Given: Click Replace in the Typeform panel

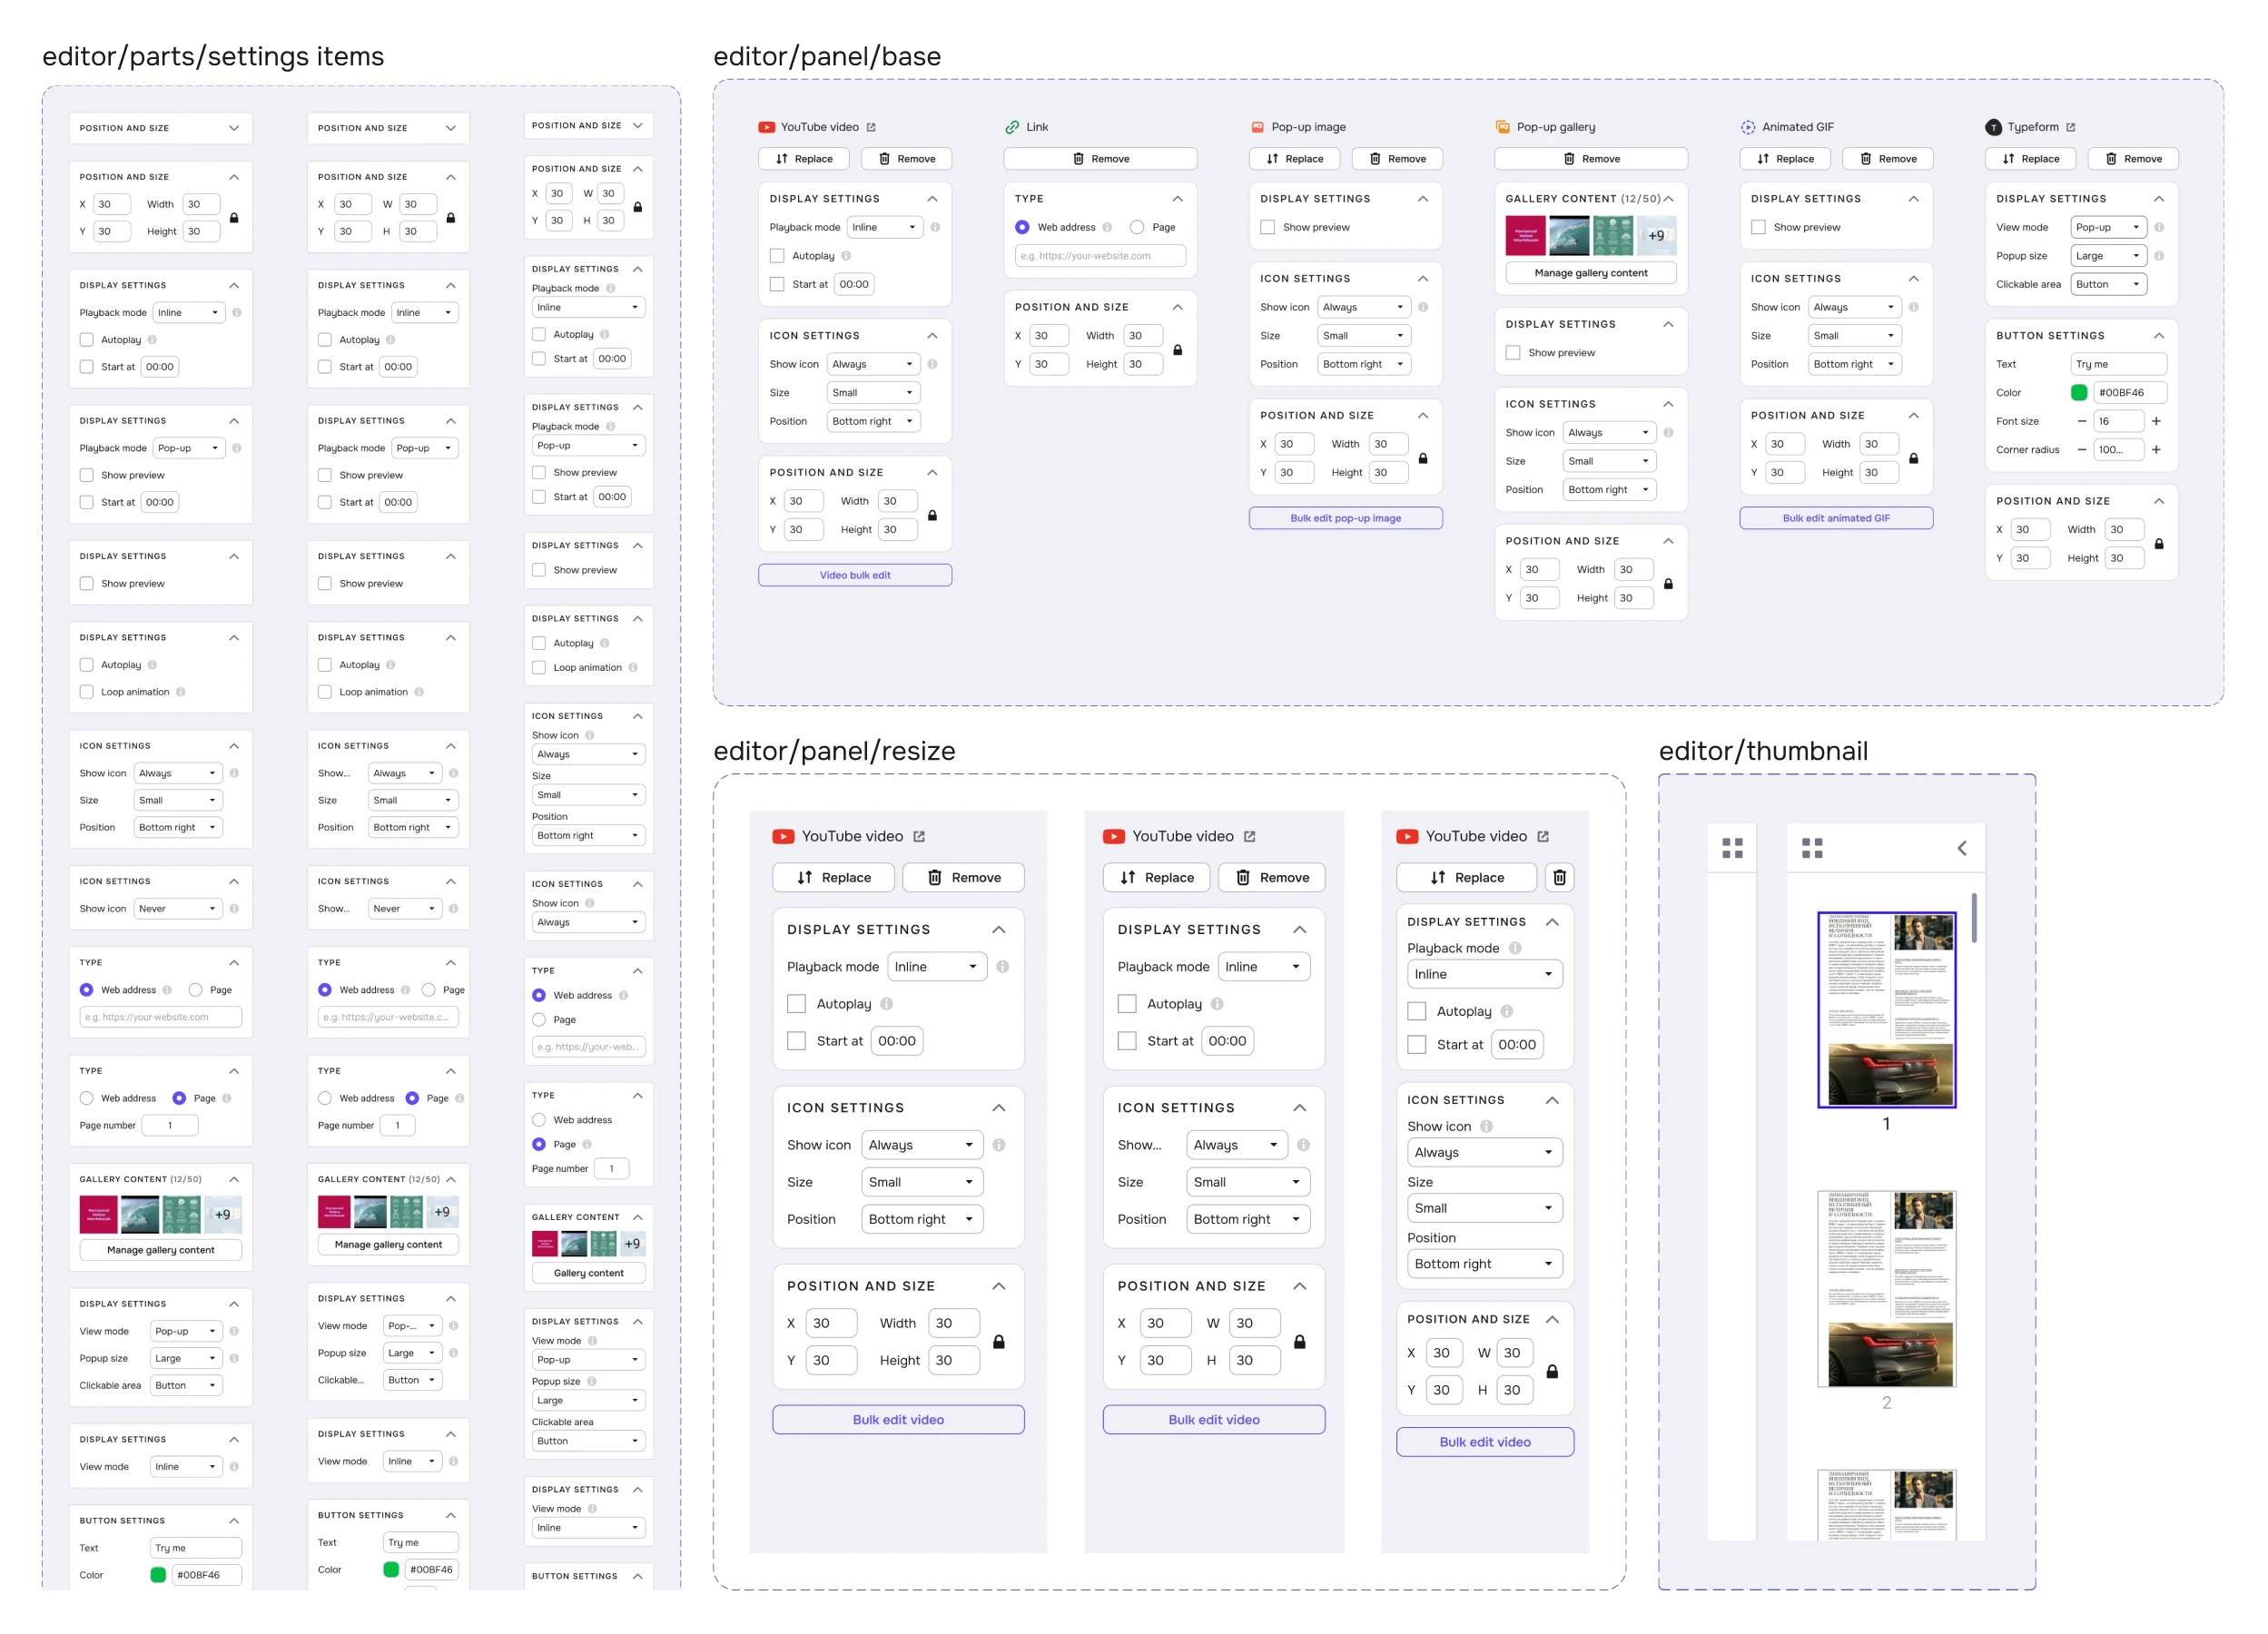Looking at the screenshot, I should pos(2030,159).
